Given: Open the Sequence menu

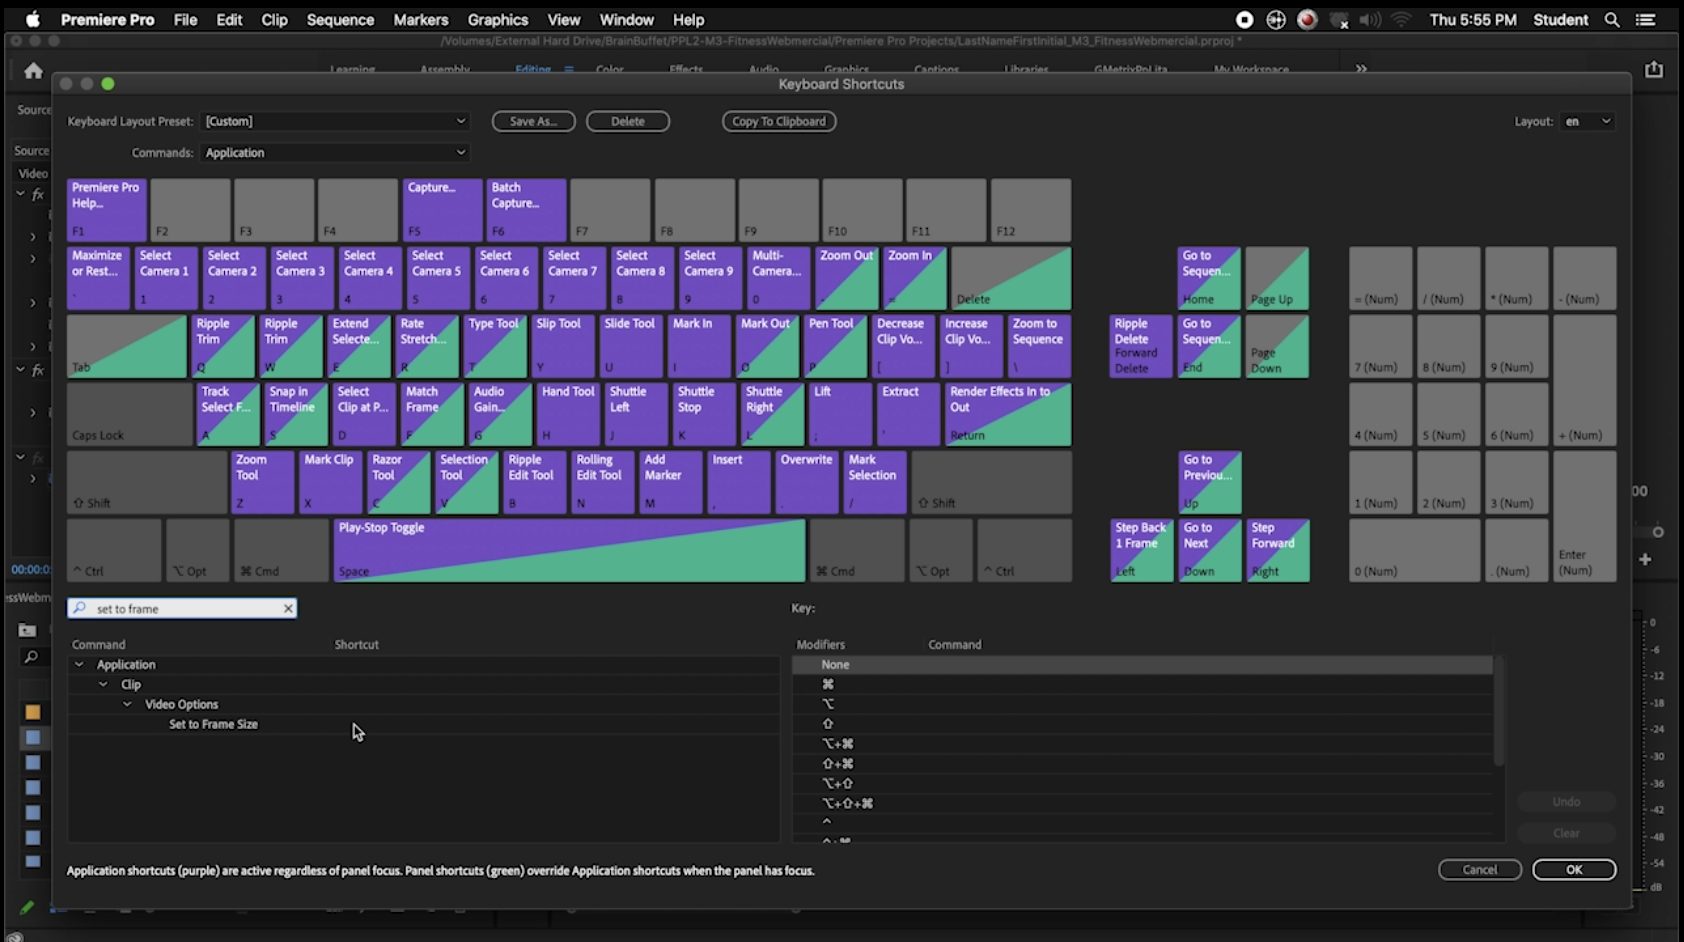Looking at the screenshot, I should 340,20.
